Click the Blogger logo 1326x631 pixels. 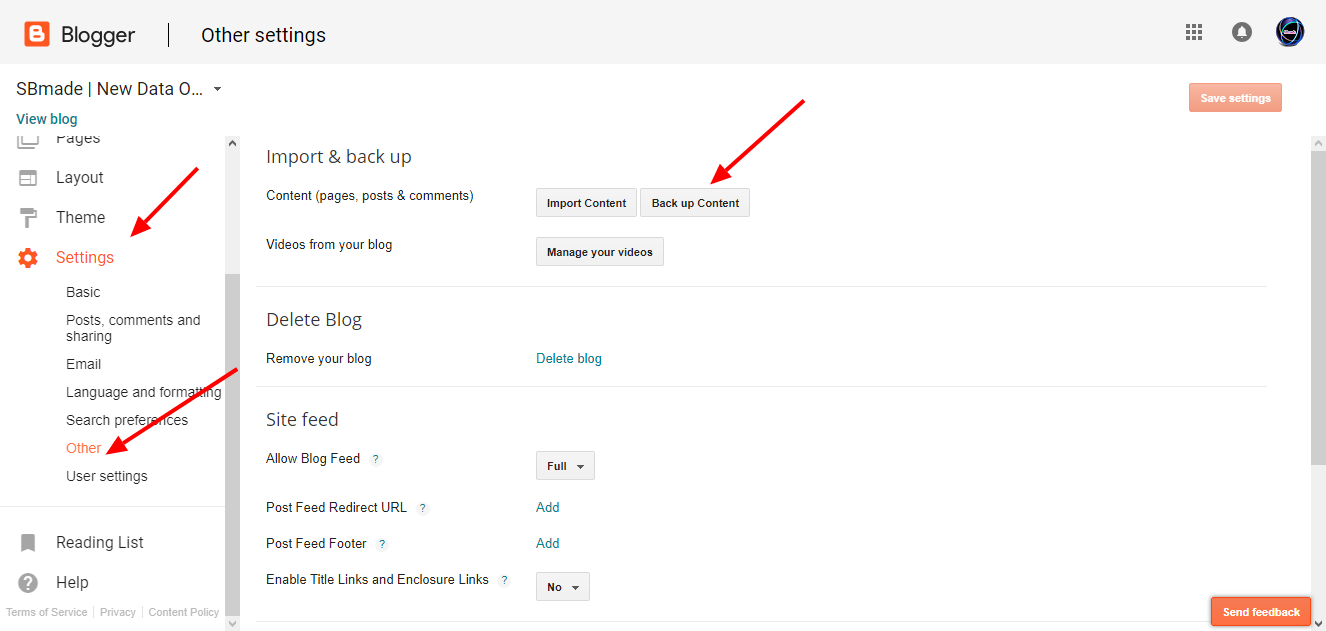(36, 31)
